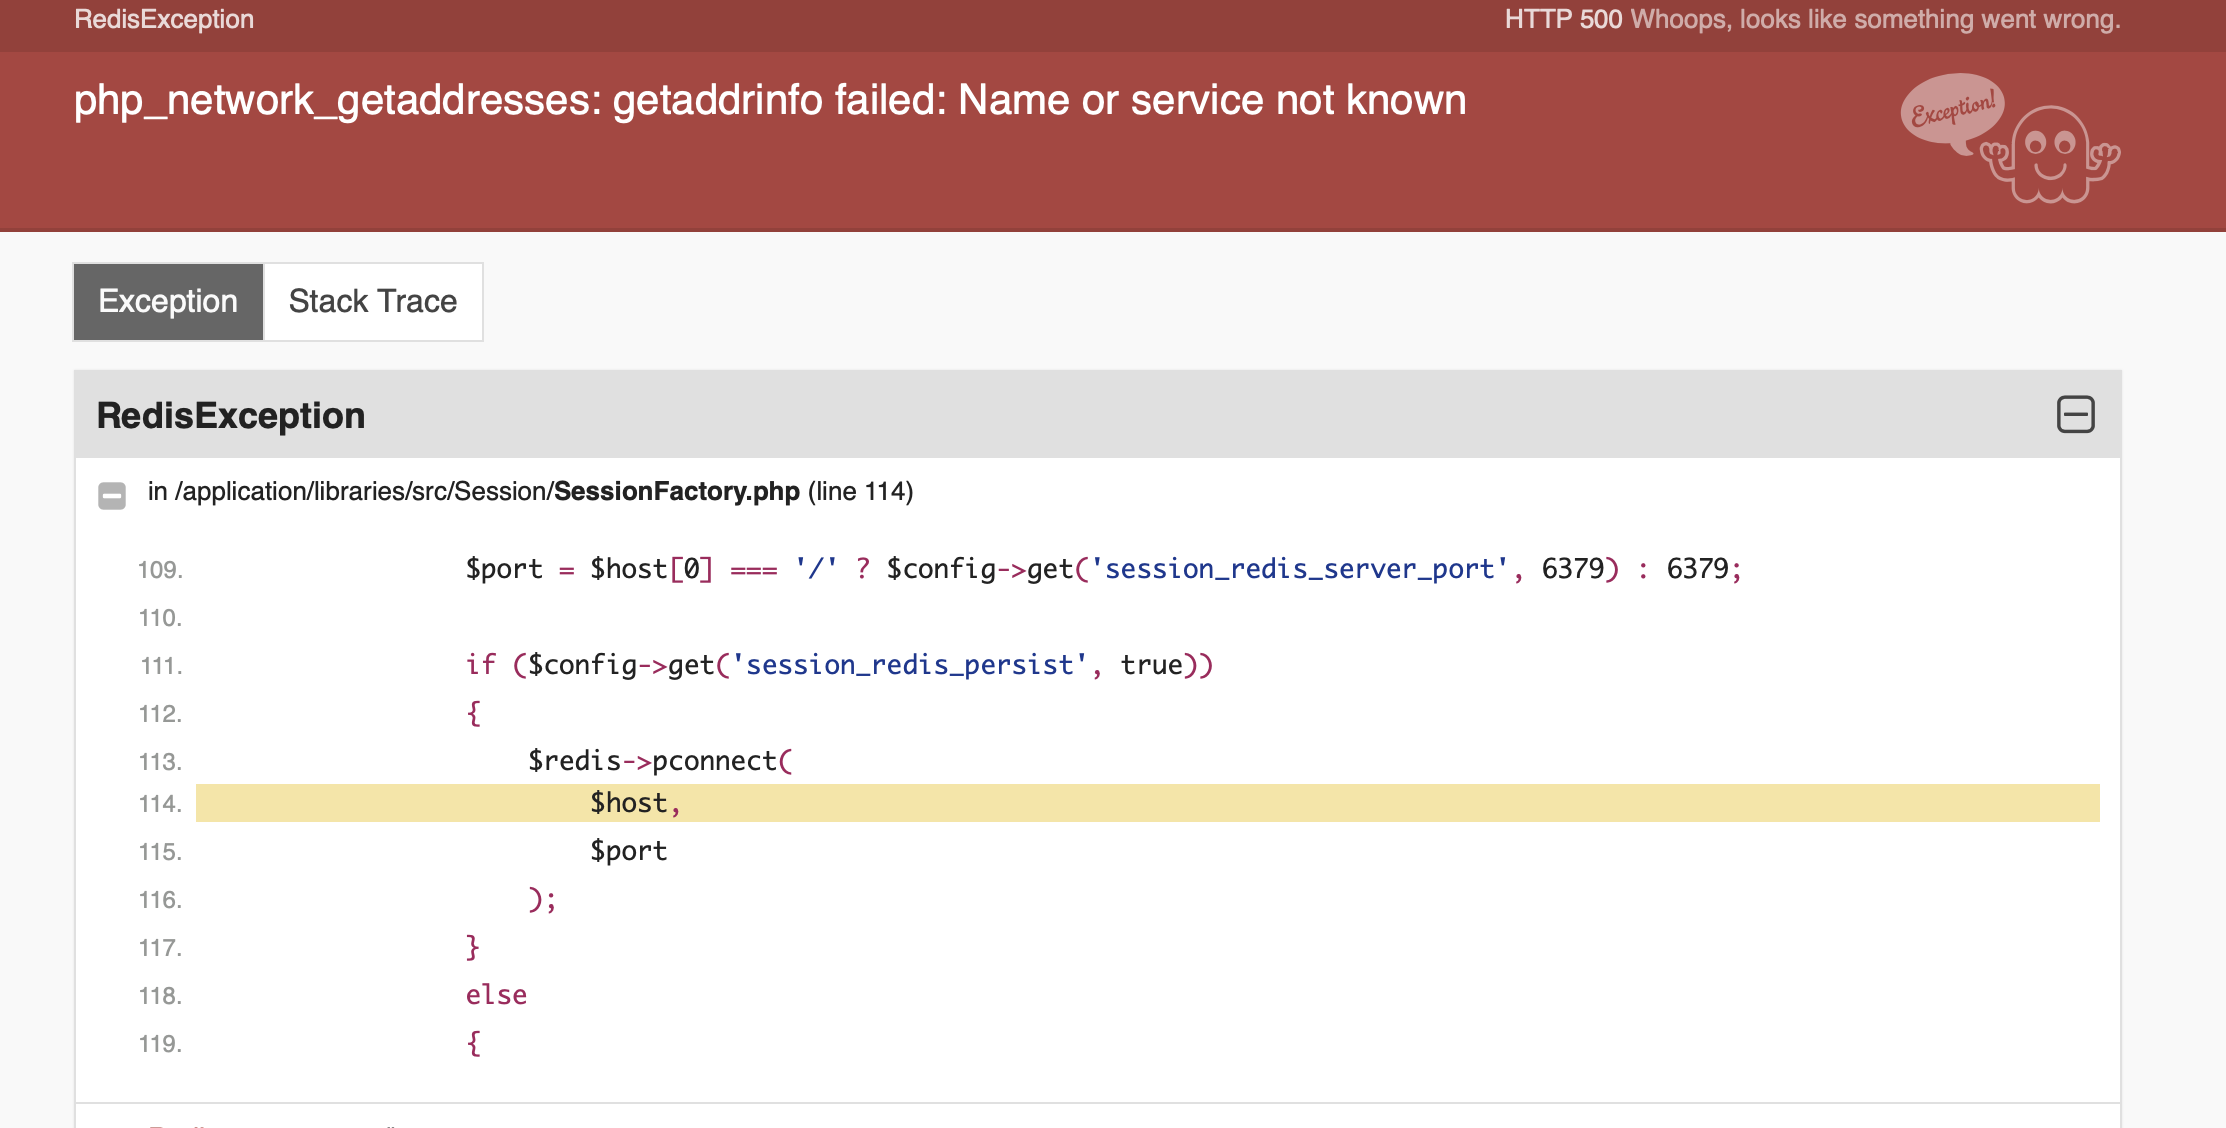The width and height of the screenshot is (2226, 1128).
Task: Click the 'session_redis_server_port' string
Action: coord(1299,569)
